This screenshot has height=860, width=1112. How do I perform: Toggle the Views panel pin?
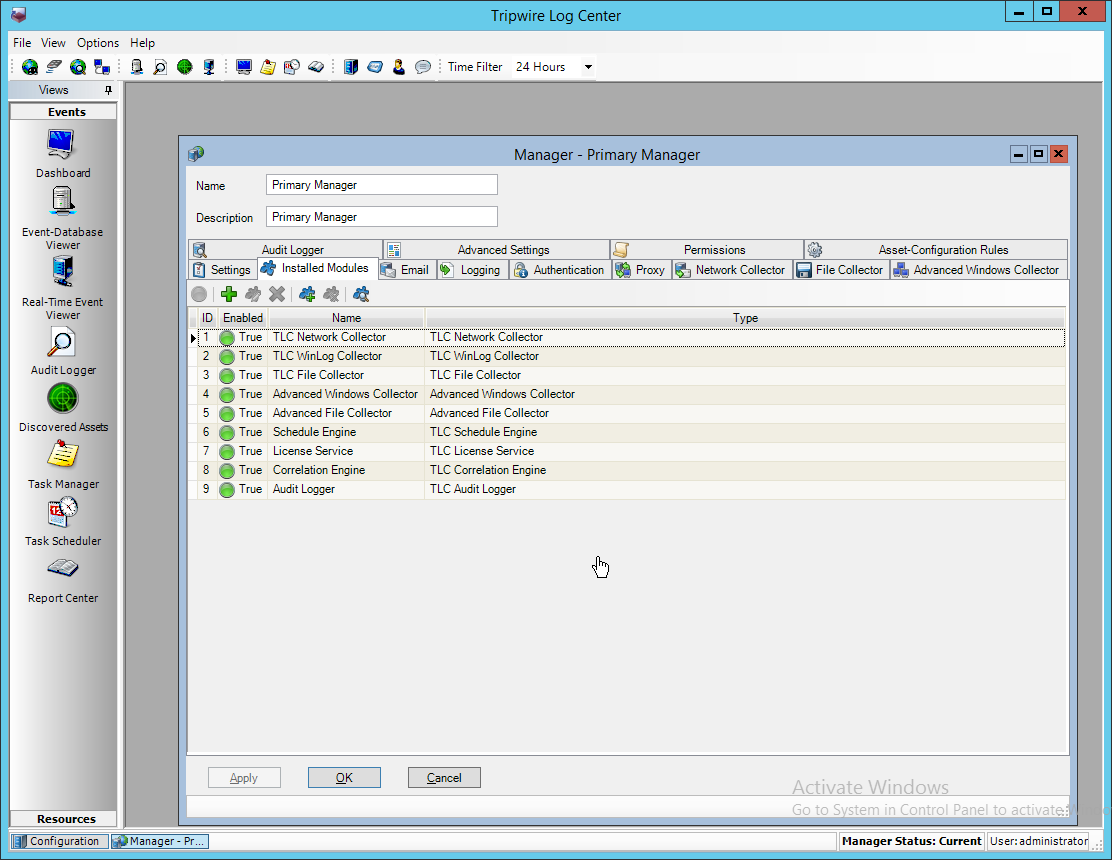click(109, 90)
